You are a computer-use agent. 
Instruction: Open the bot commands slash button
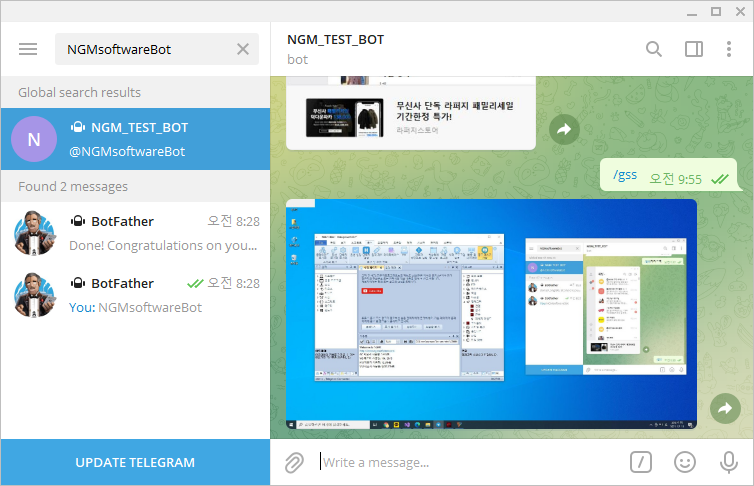641,462
